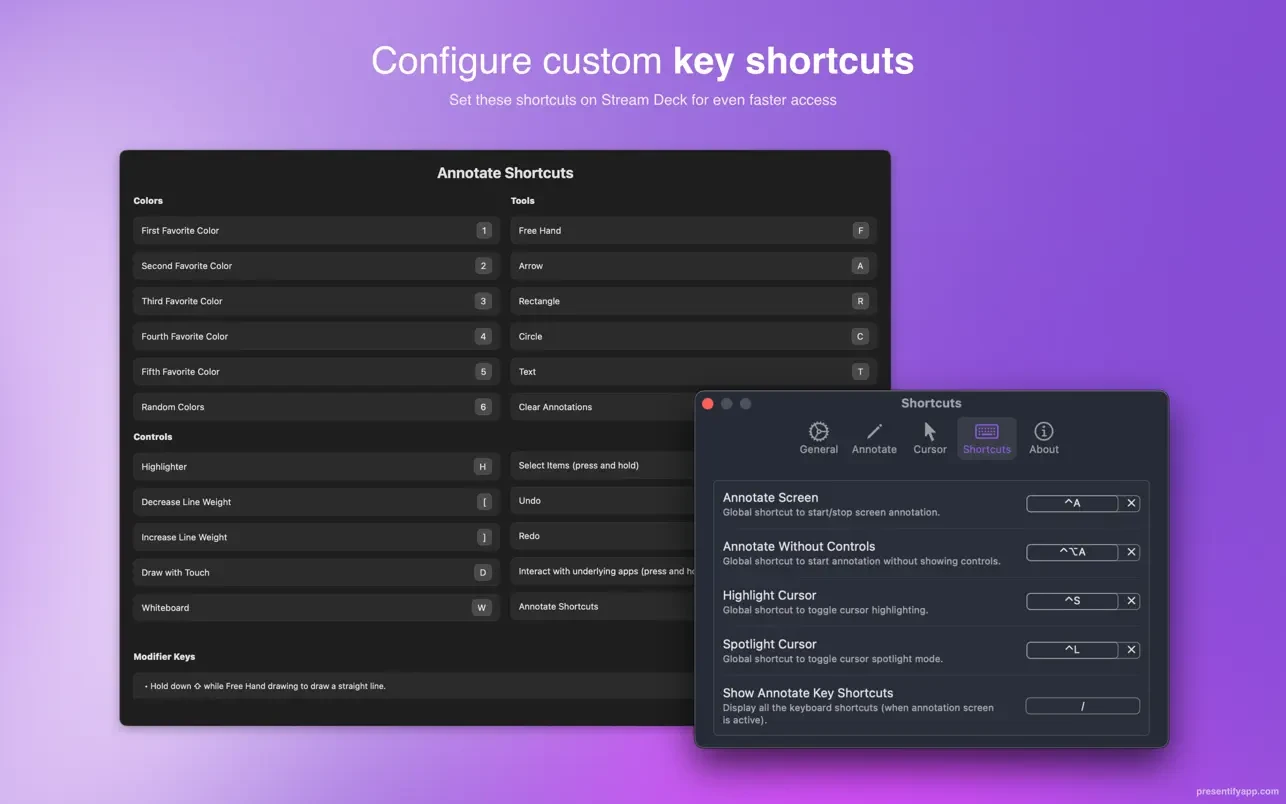Click the Rectangle tool key R
The height and width of the screenshot is (804, 1286).
[x=859, y=301]
